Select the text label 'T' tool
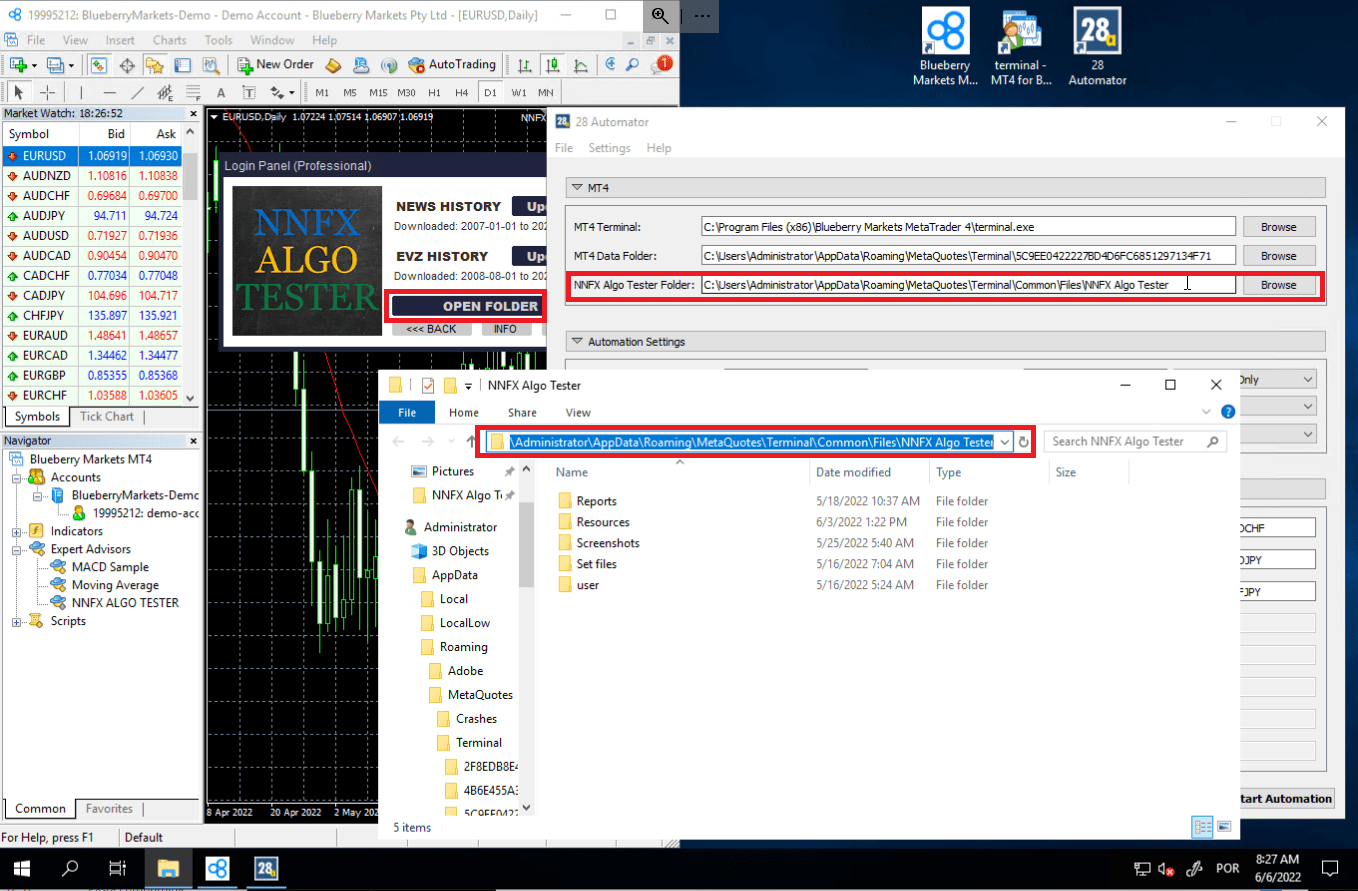The width and height of the screenshot is (1358, 891). [248, 93]
